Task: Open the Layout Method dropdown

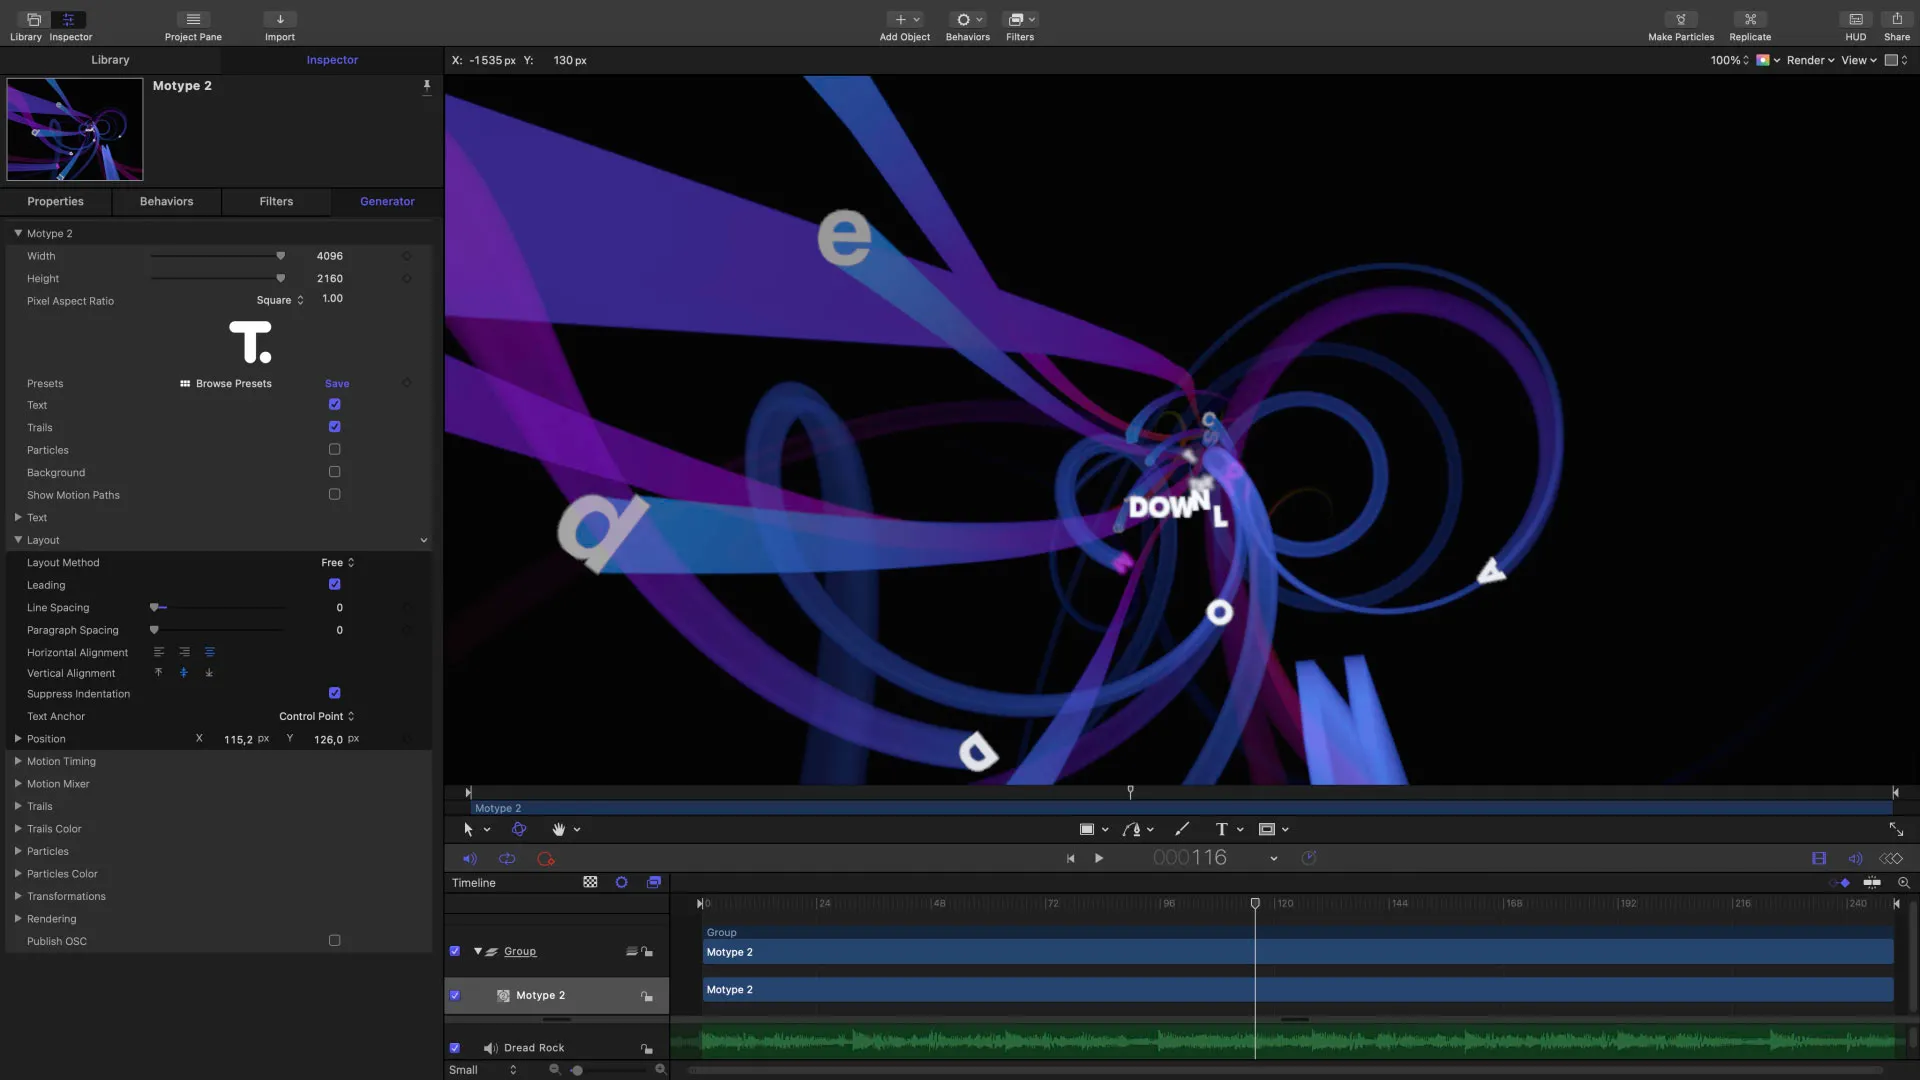Action: pos(338,563)
